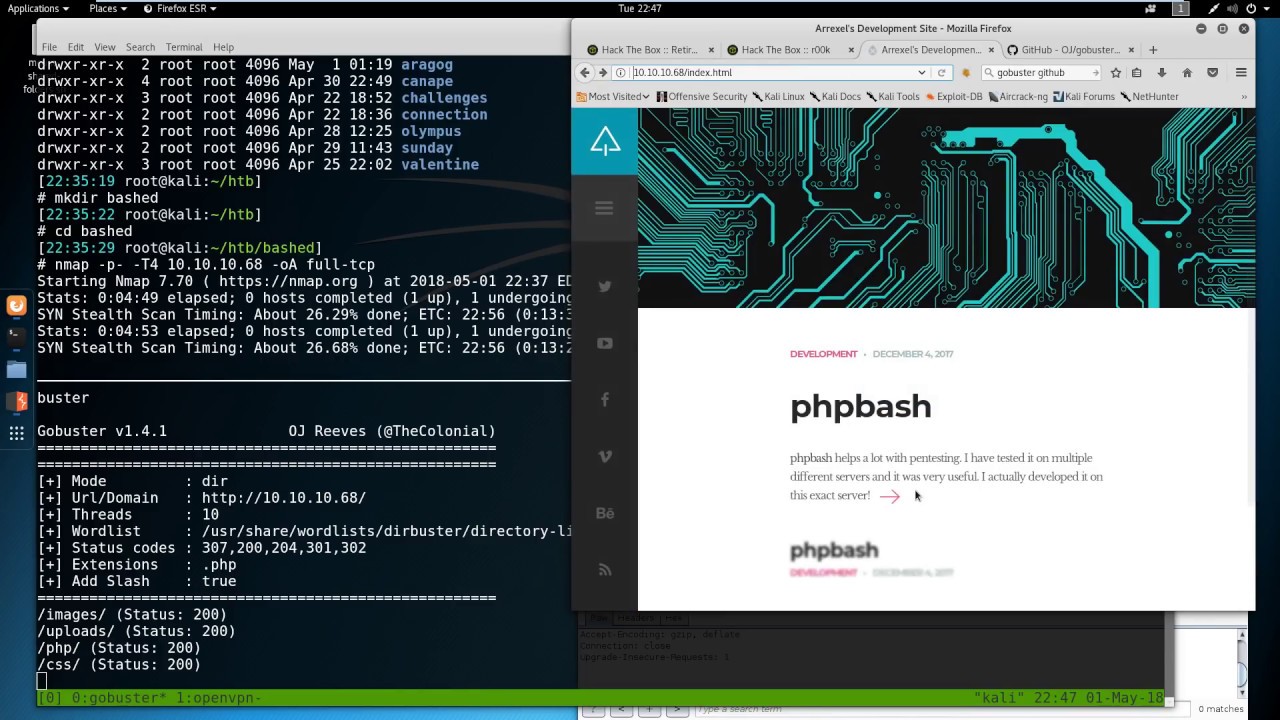This screenshot has height=720, width=1280.
Task: Open the terminal File menu
Action: (49, 47)
